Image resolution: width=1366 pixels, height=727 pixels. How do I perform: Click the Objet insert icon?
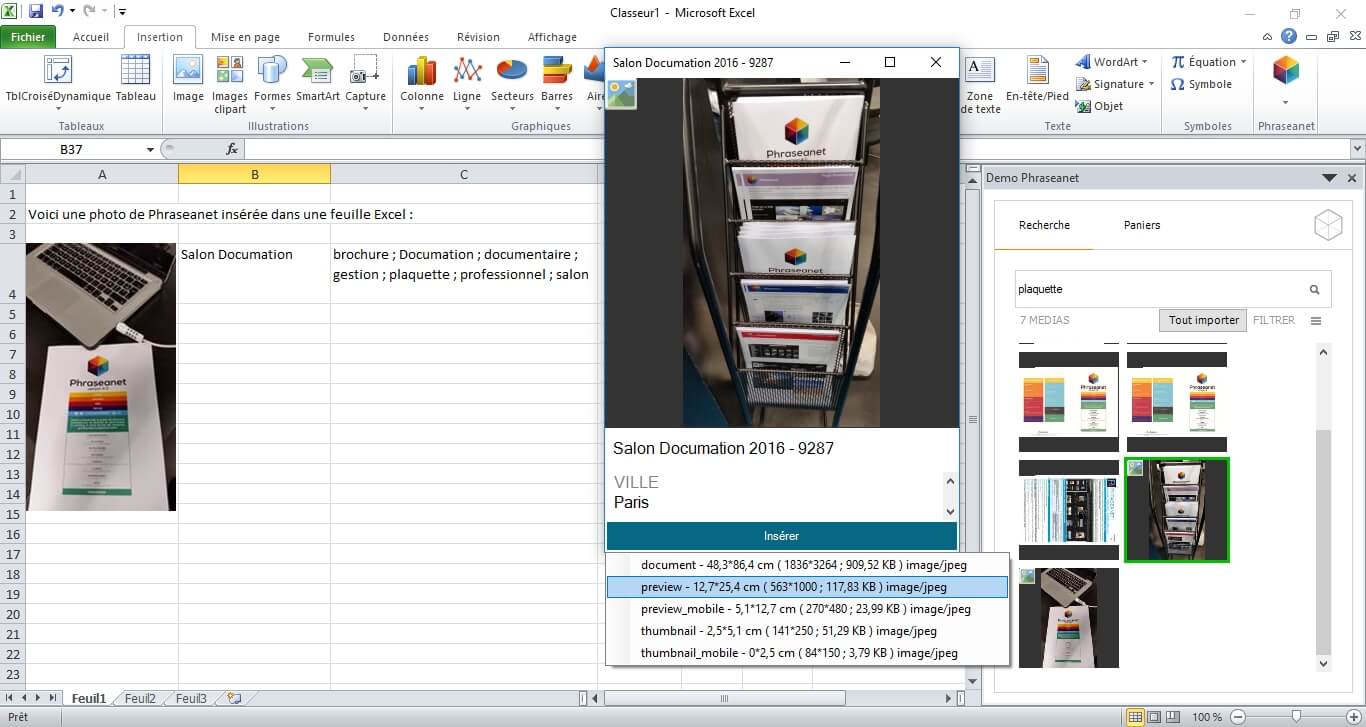tap(1099, 106)
